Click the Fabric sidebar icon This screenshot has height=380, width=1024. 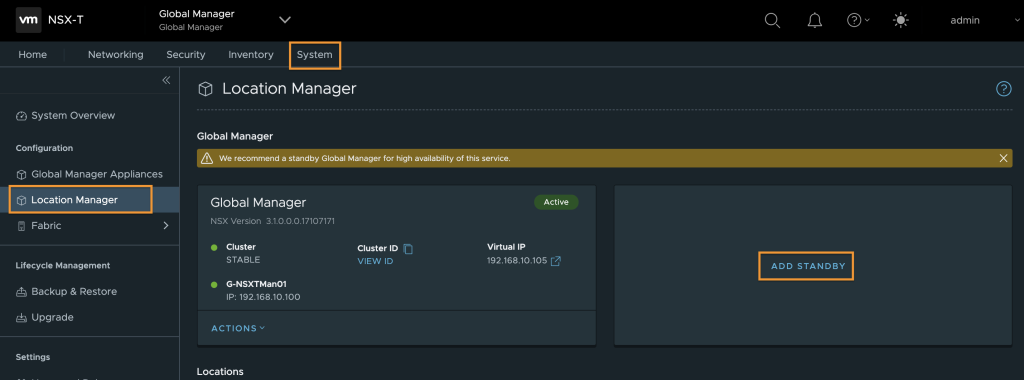tap(21, 226)
